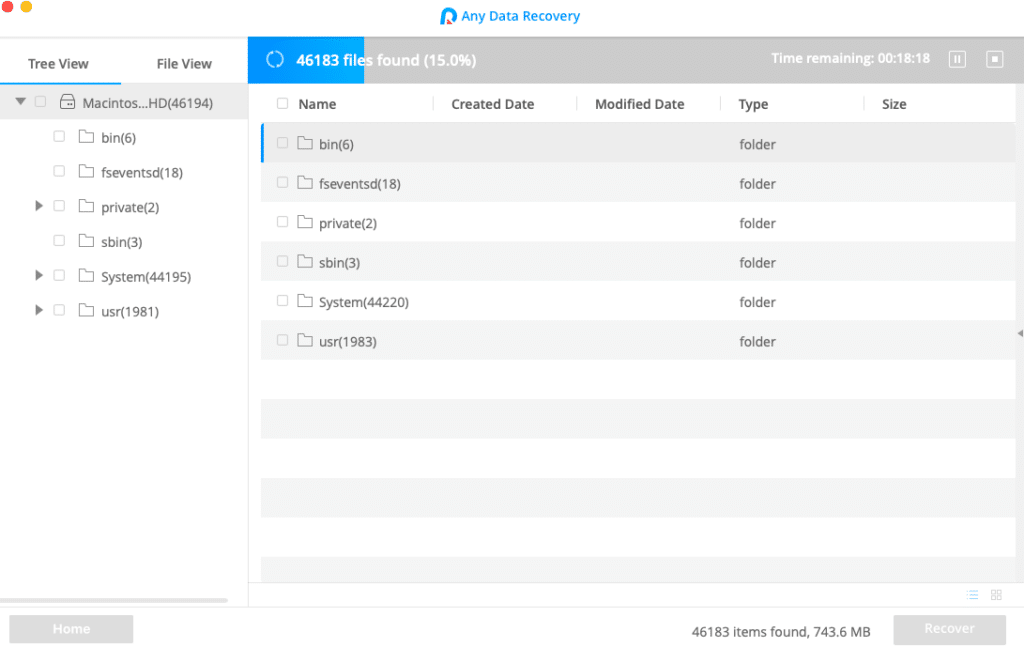Switch results to grid view

point(996,594)
